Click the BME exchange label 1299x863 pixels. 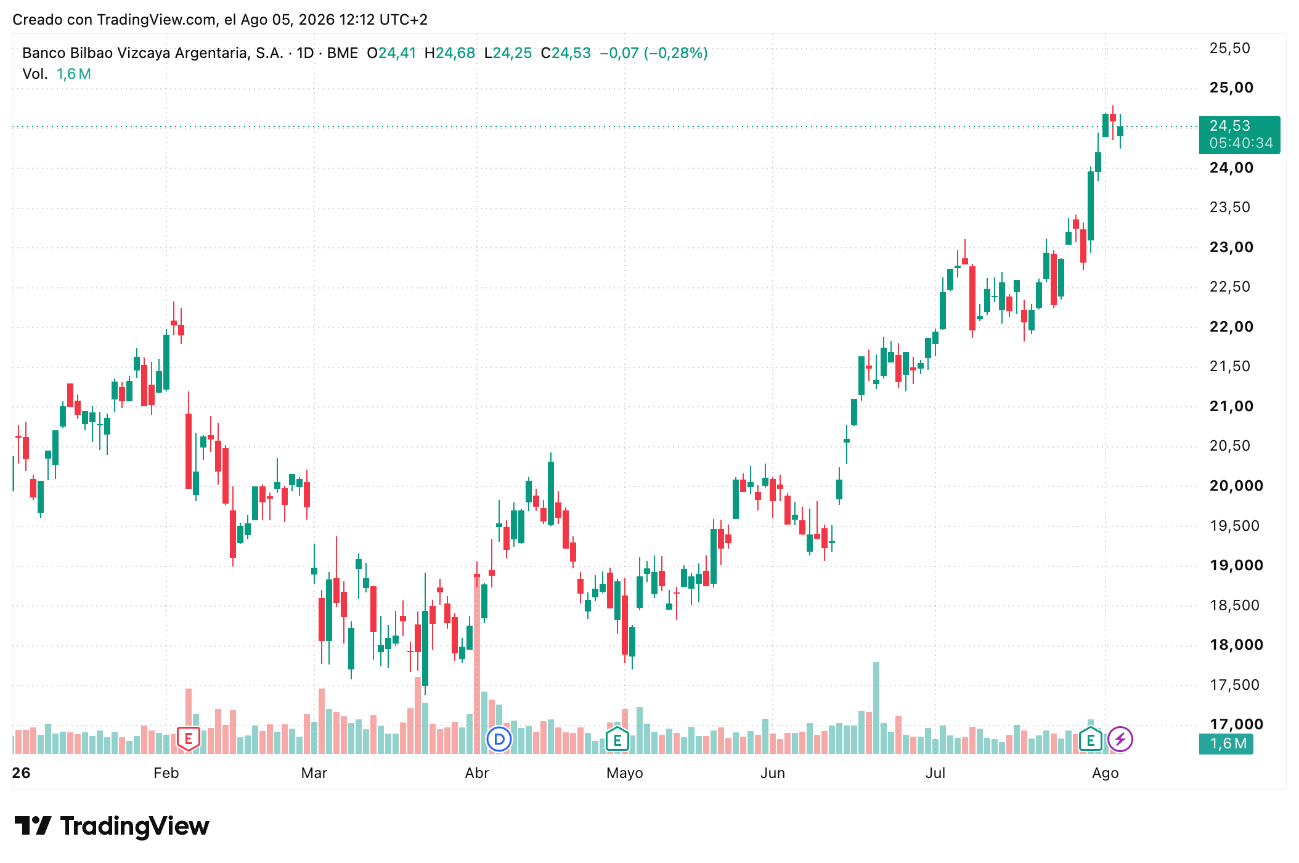coord(342,53)
